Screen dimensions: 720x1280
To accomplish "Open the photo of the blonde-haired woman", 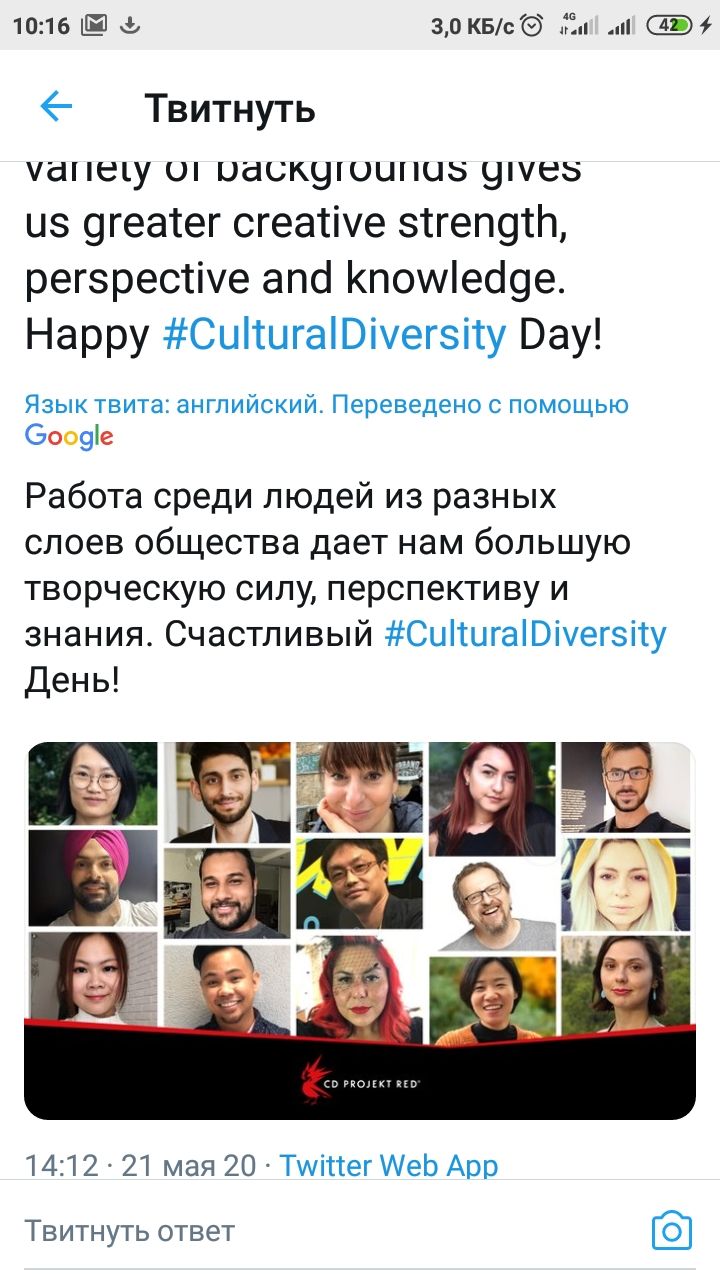I will (626, 884).
